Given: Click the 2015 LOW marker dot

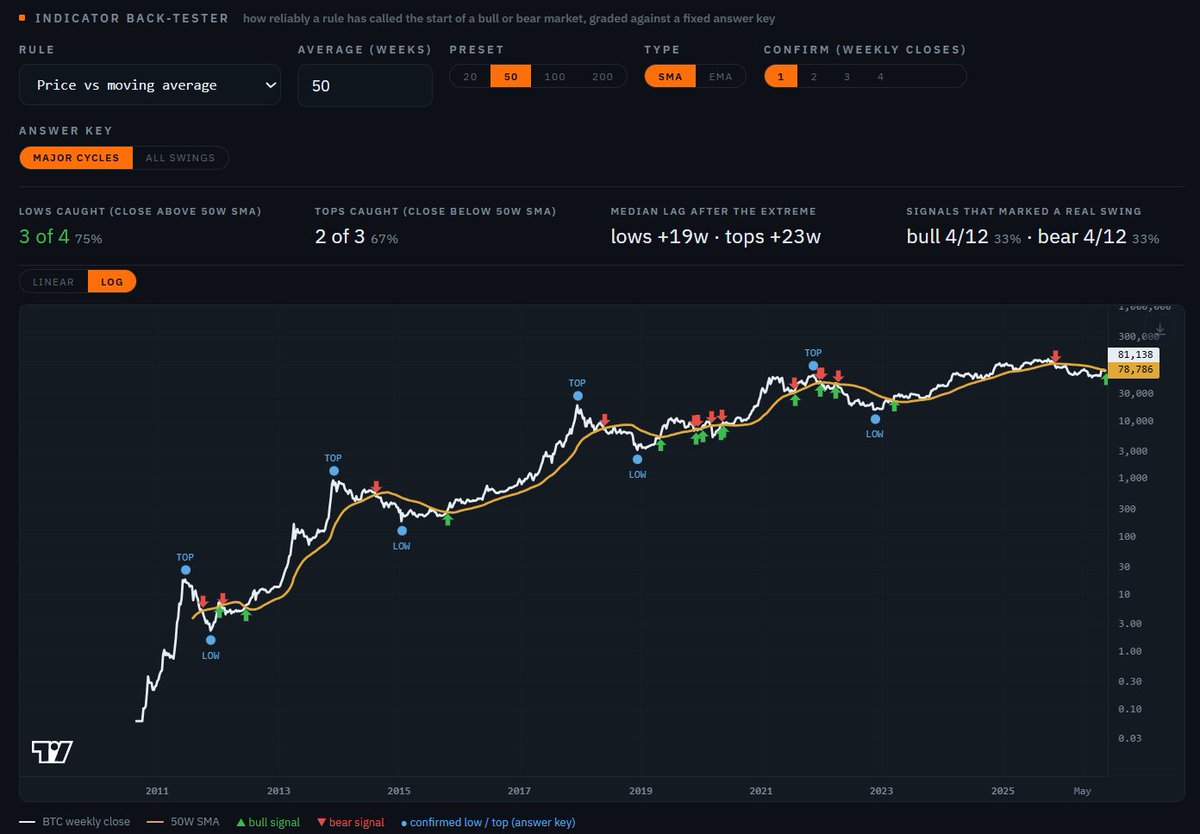Looking at the screenshot, I should (x=401, y=531).
